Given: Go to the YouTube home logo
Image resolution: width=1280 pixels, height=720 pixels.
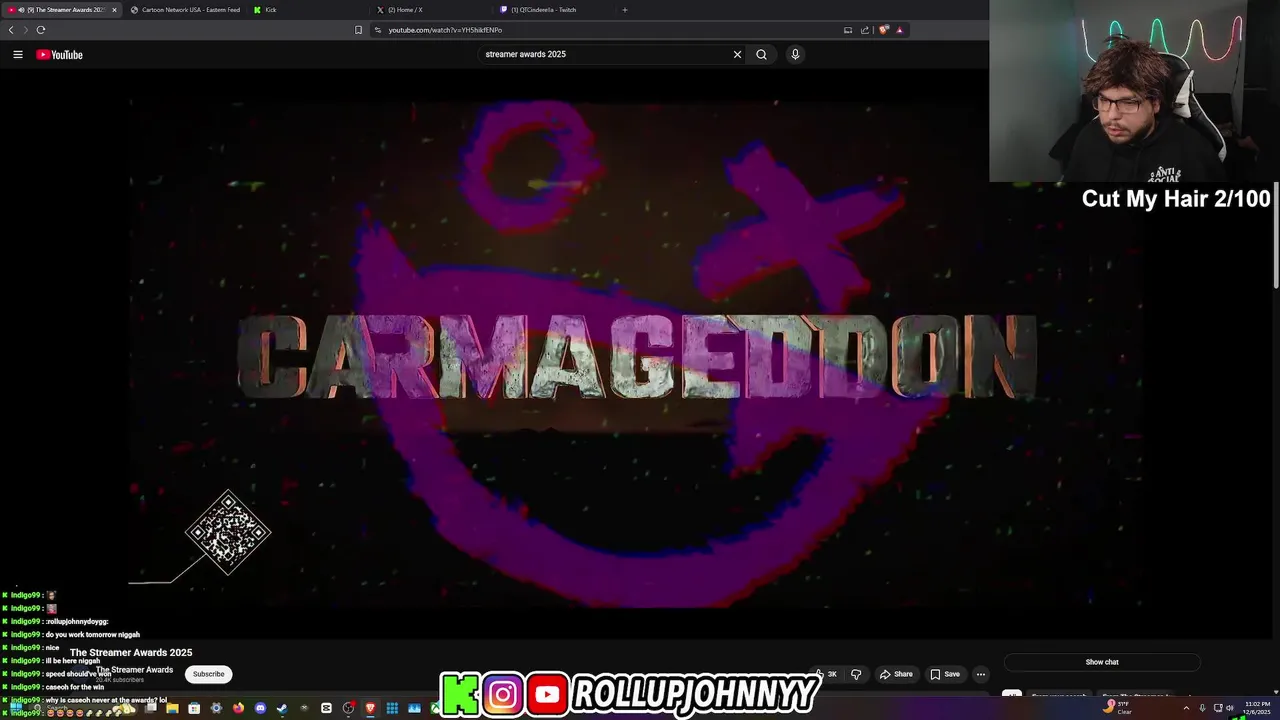Looking at the screenshot, I should pos(60,55).
